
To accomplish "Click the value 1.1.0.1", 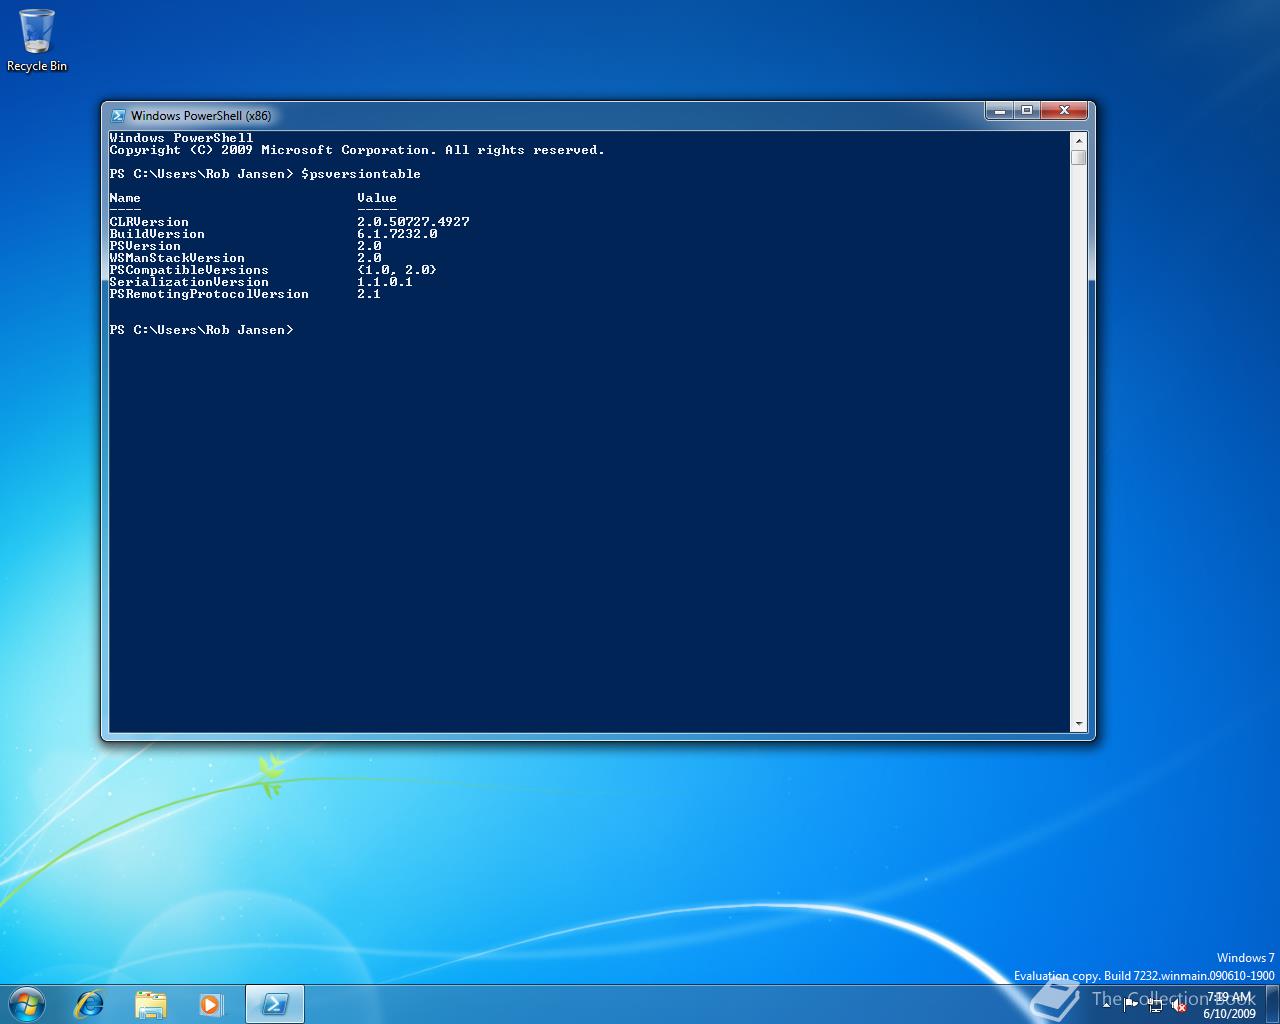I will pyautogui.click(x=385, y=282).
